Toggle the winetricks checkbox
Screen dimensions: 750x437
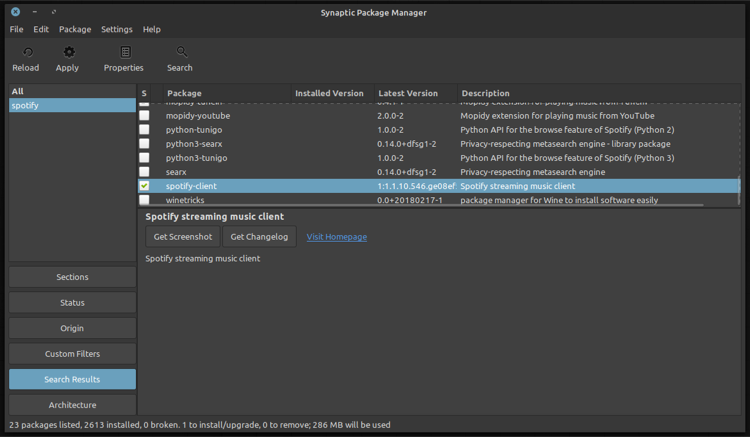144,200
